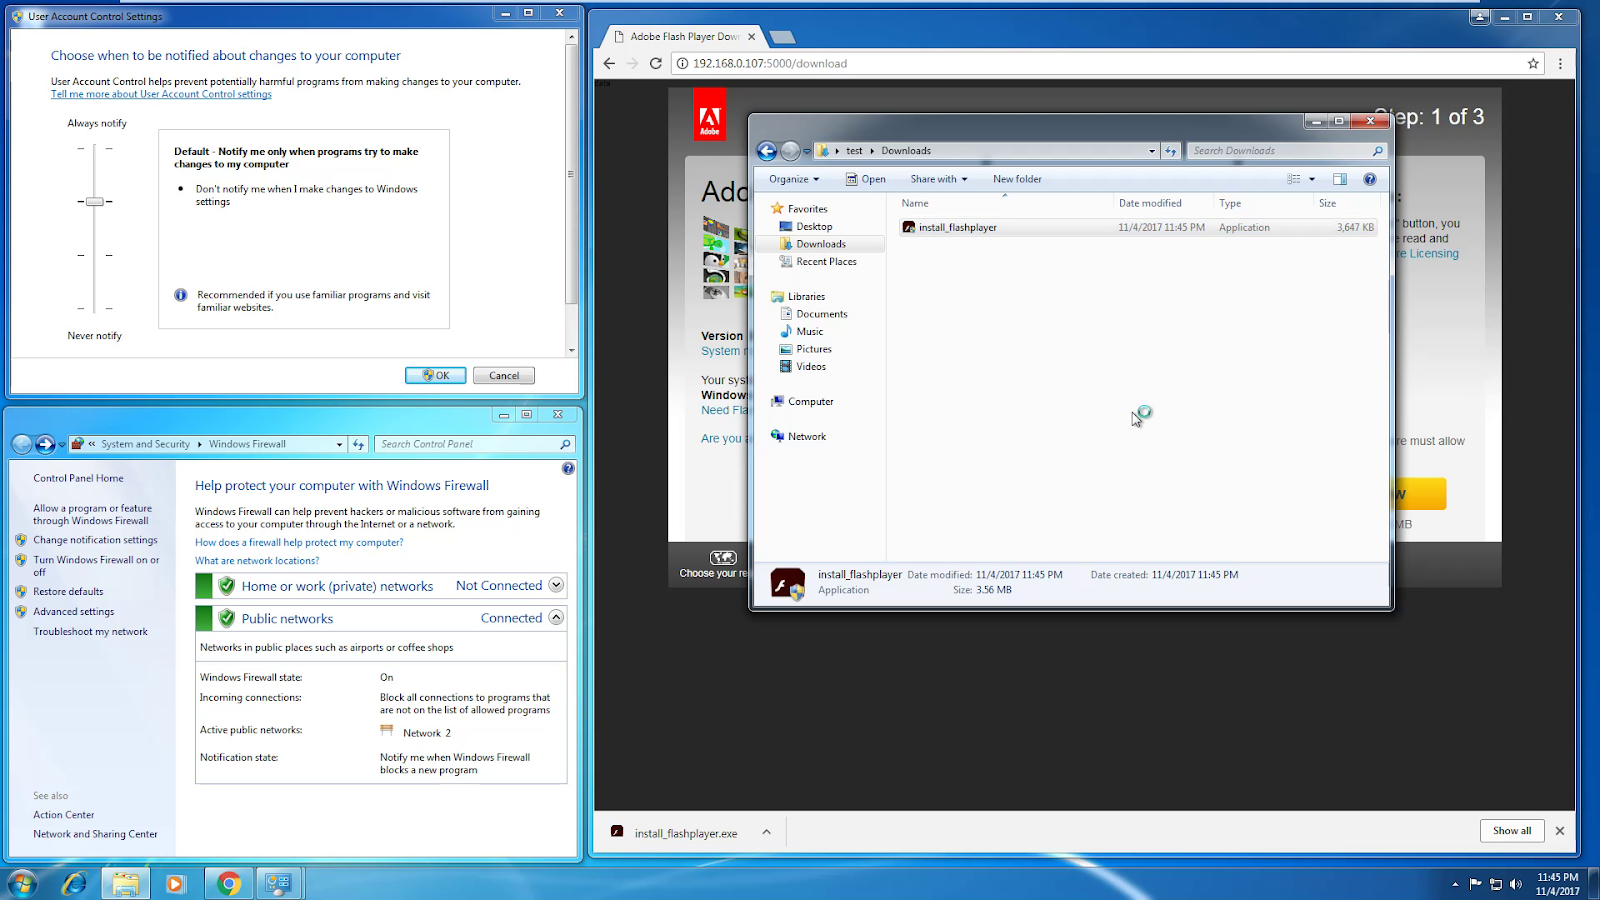Collapse the Public networks section
The width and height of the screenshot is (1600, 900).
click(x=557, y=618)
